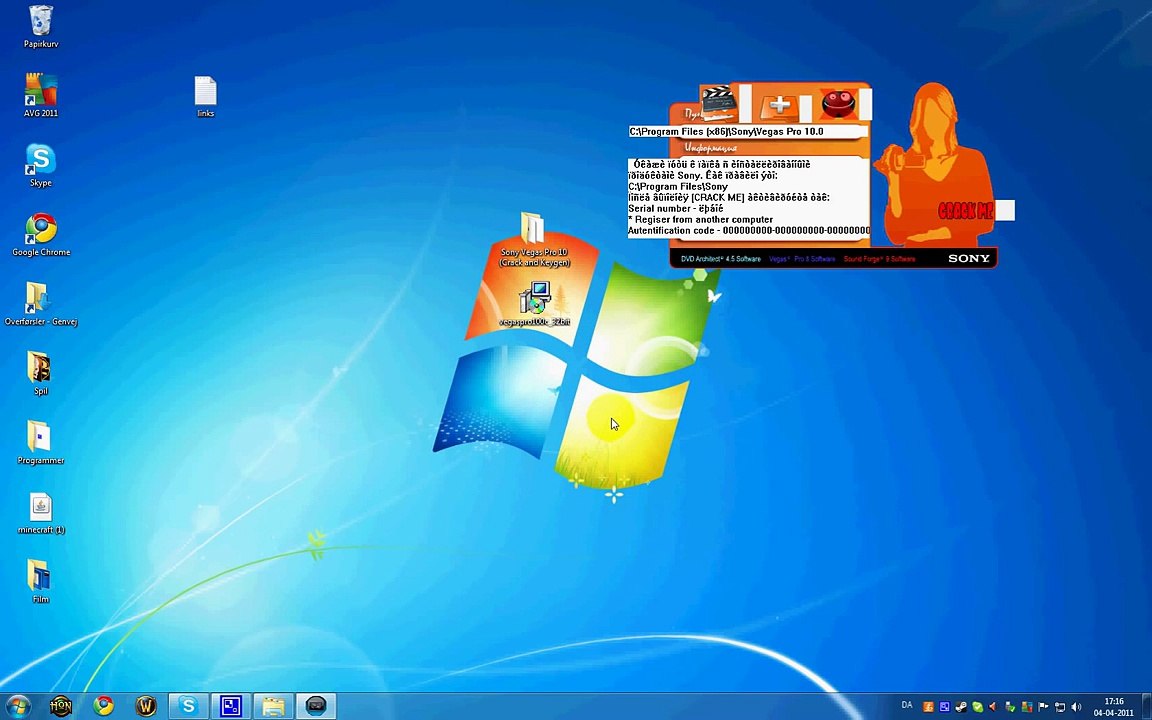
Task: Click the Safely Remove Hardware tray icon
Action: click(x=1010, y=707)
